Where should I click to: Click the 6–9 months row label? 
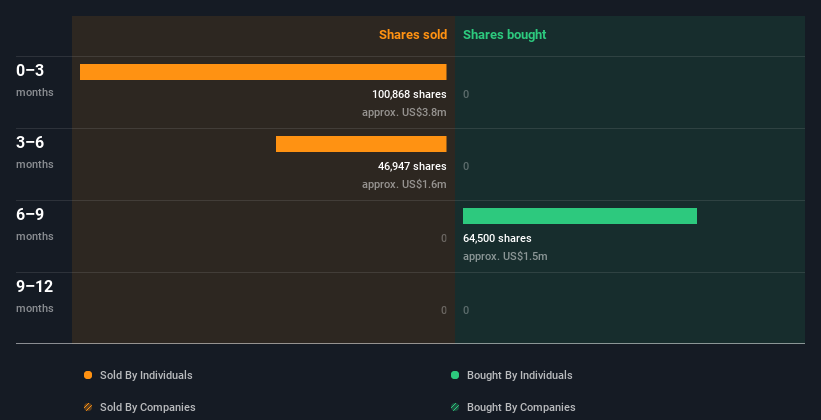pos(35,224)
